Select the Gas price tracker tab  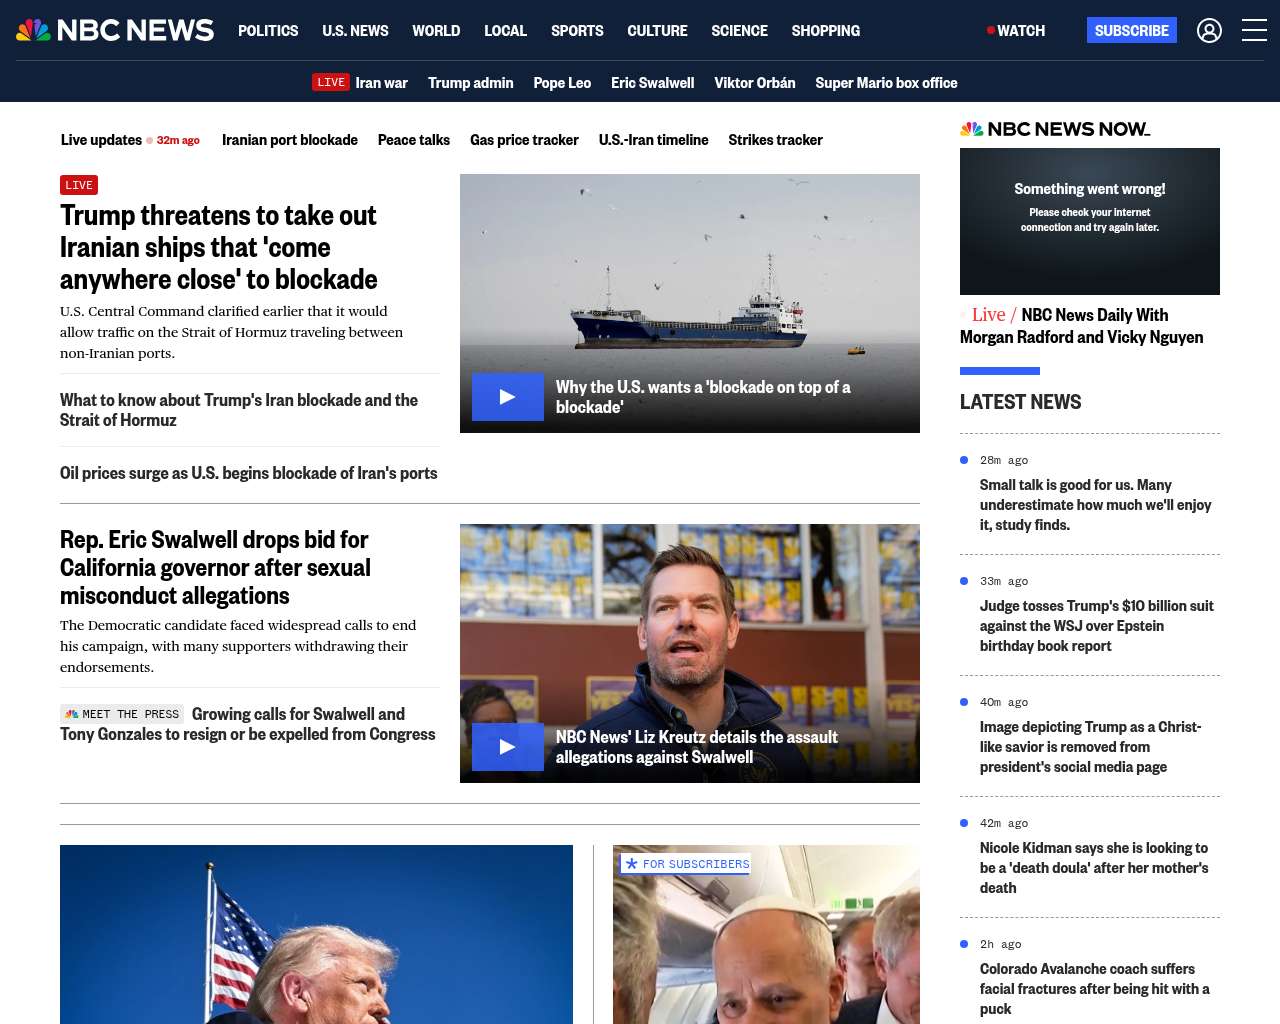tap(524, 140)
